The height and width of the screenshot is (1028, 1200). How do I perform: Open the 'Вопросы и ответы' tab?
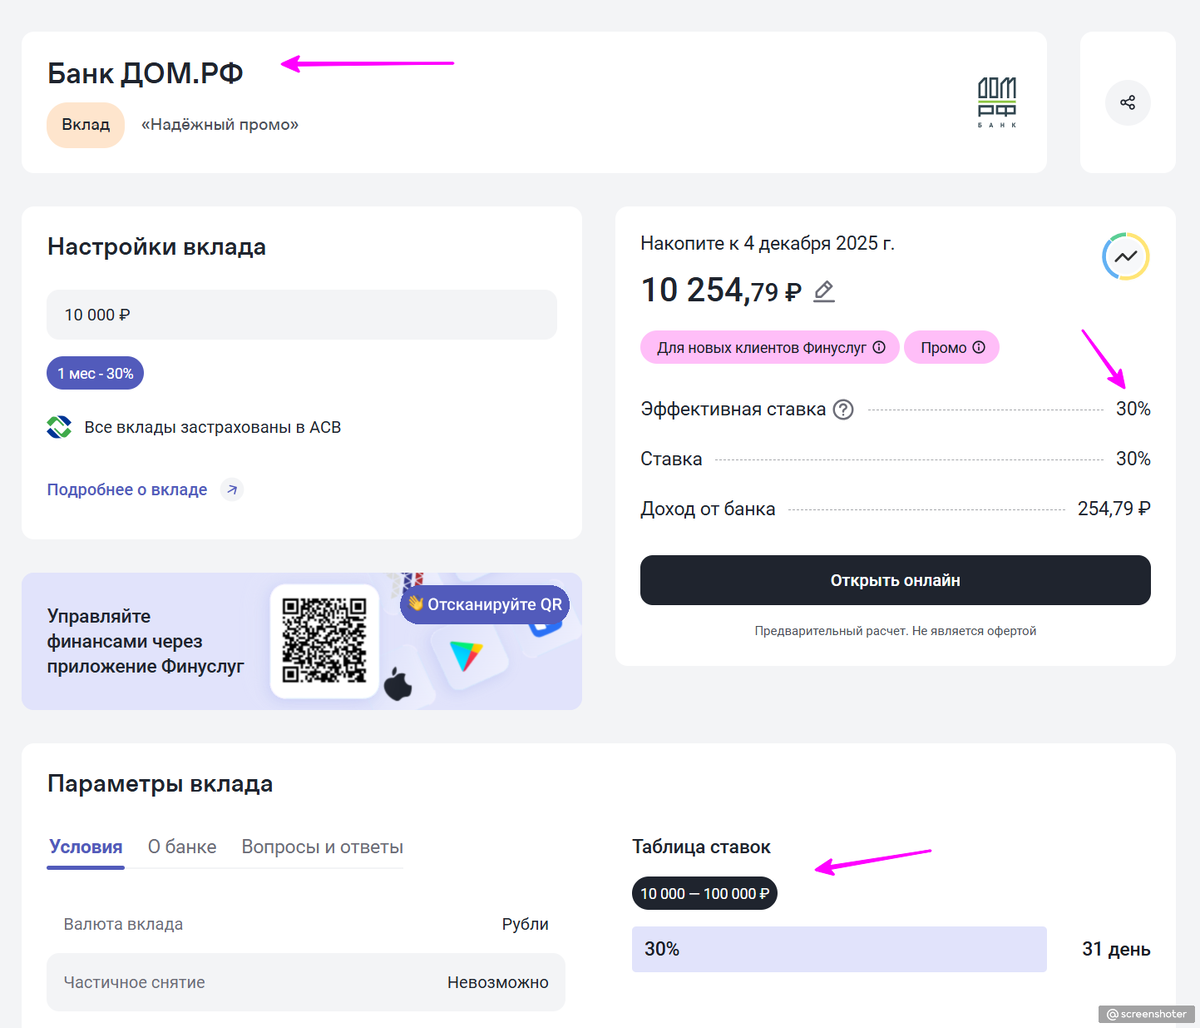pyautogui.click(x=322, y=847)
